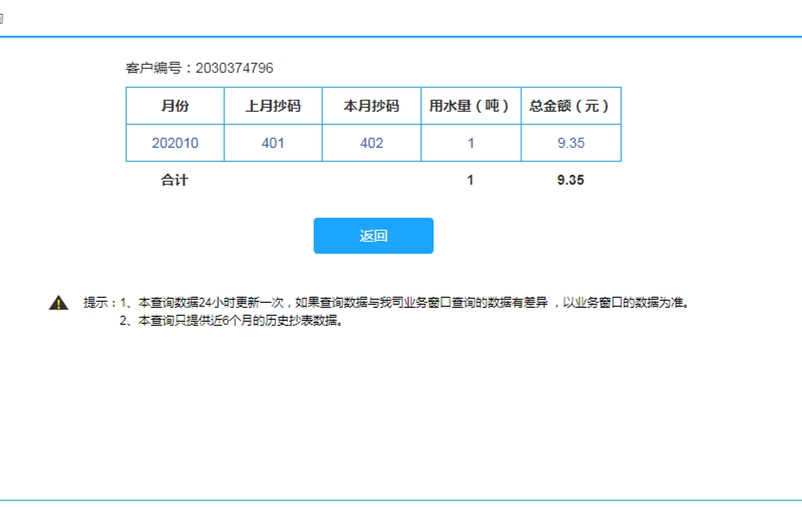Screen dimensions: 802x507
Task: Click the total amount cell 9.35 in table row
Action: [571, 143]
